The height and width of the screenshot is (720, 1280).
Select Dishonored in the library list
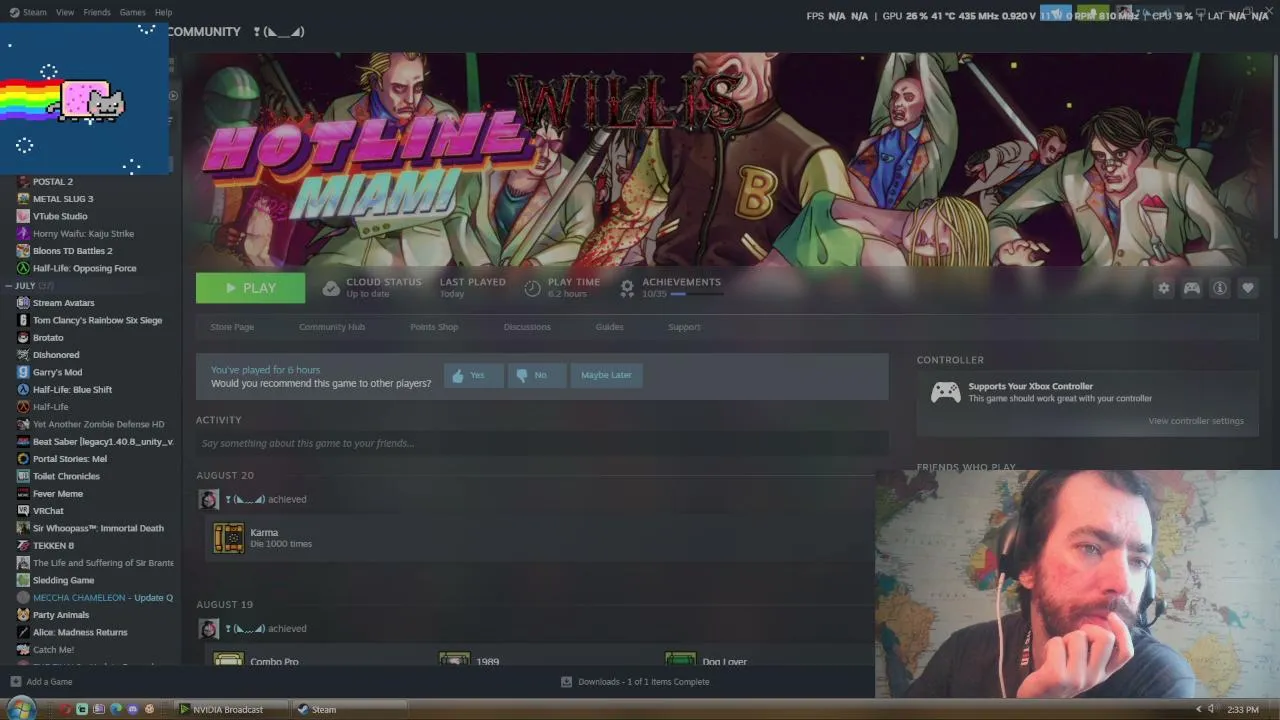(x=56, y=355)
